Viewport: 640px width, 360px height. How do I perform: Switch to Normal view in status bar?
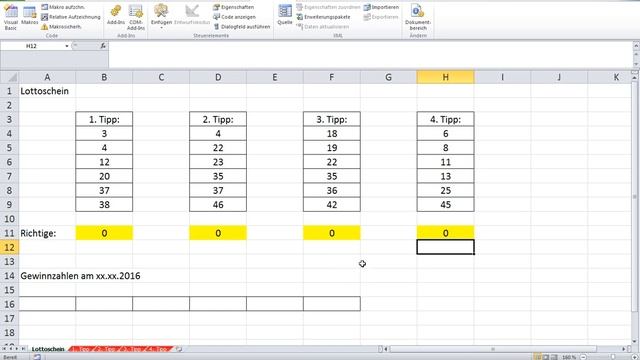point(538,357)
